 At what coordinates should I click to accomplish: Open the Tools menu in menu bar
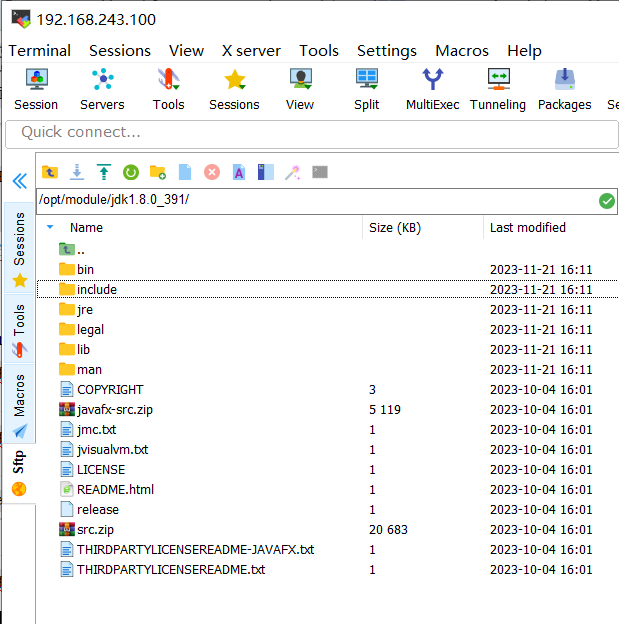319,51
